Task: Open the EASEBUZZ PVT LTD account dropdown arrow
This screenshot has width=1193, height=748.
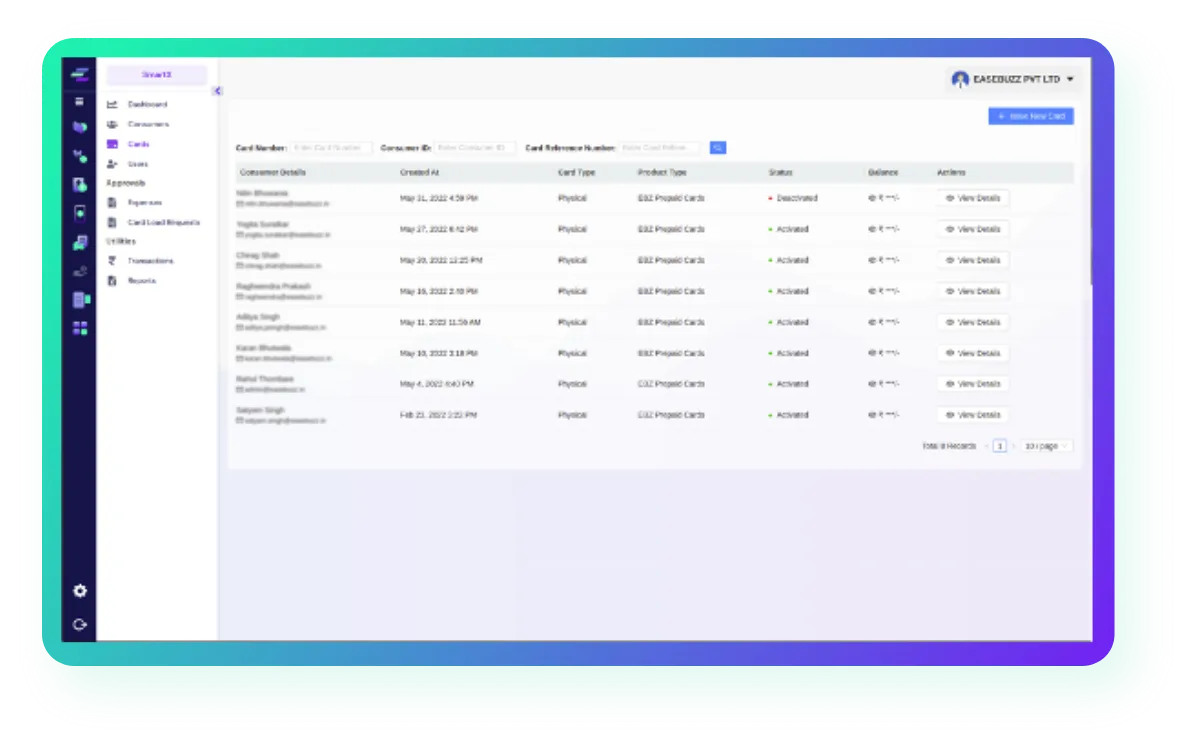Action: click(x=1070, y=79)
